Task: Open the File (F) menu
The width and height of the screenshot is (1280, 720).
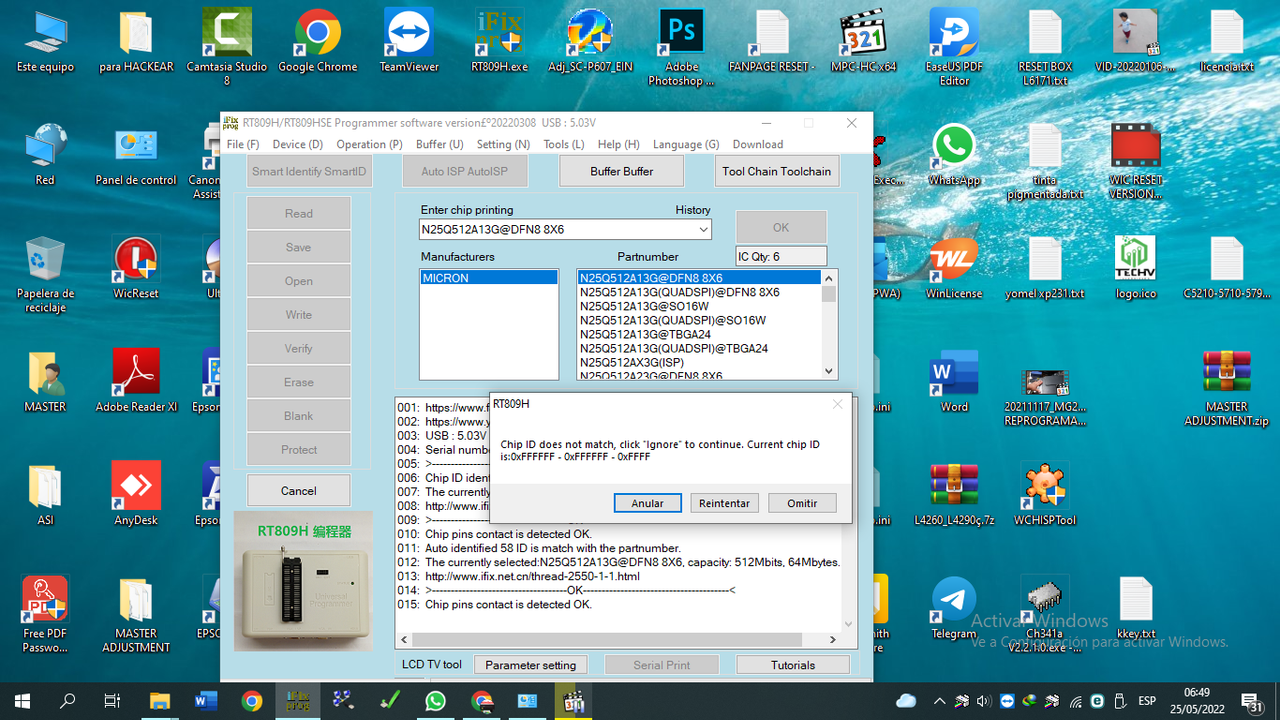Action: 243,144
